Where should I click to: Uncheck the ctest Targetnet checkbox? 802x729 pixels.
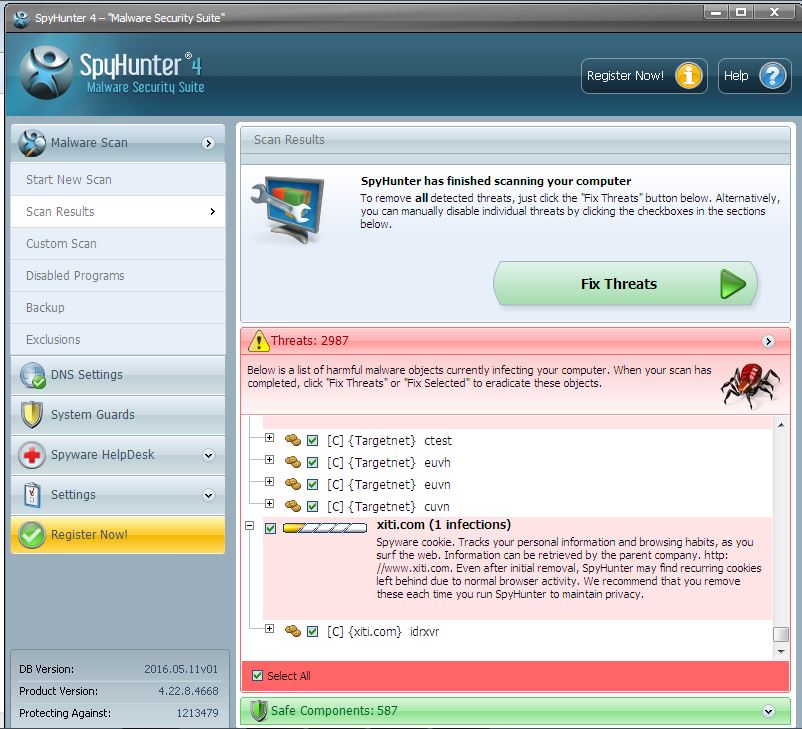(313, 440)
